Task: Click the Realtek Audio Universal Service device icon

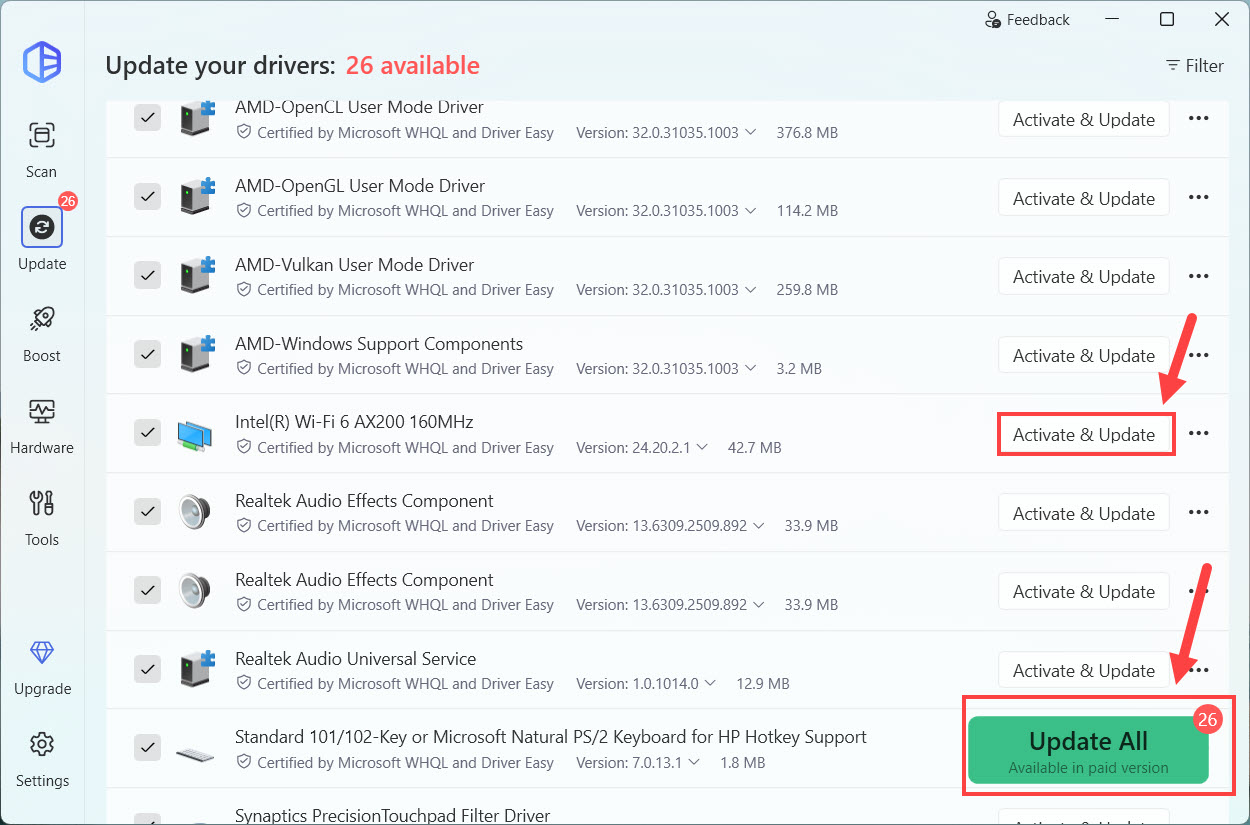Action: coord(197,669)
